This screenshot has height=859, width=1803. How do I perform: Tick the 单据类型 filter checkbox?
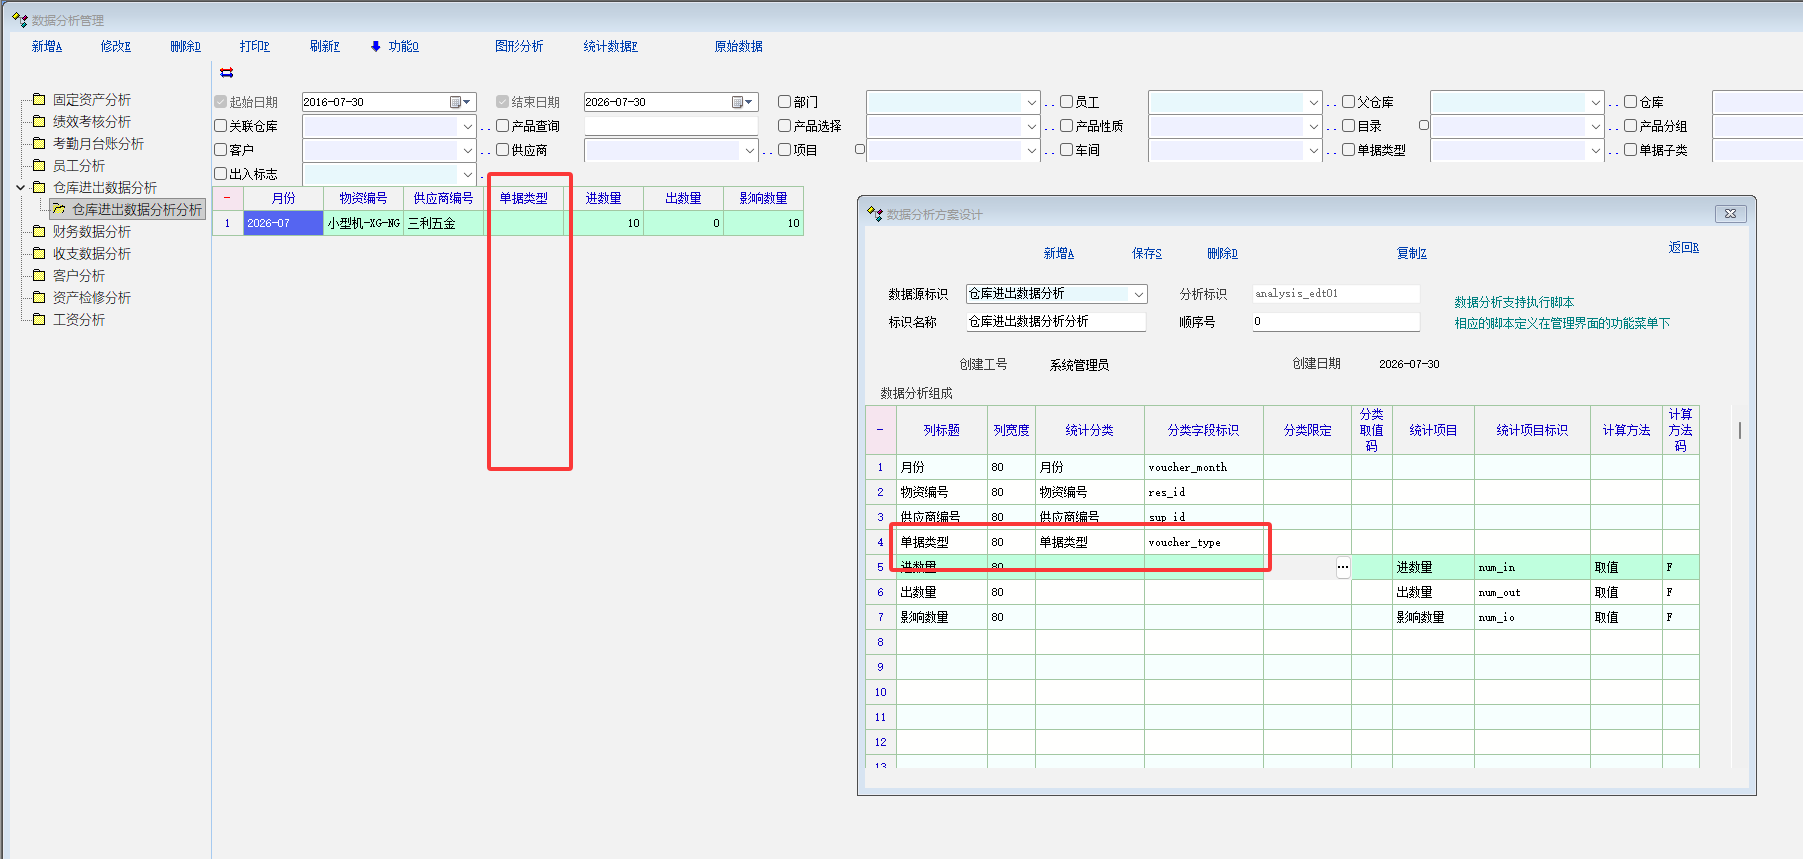point(1349,150)
